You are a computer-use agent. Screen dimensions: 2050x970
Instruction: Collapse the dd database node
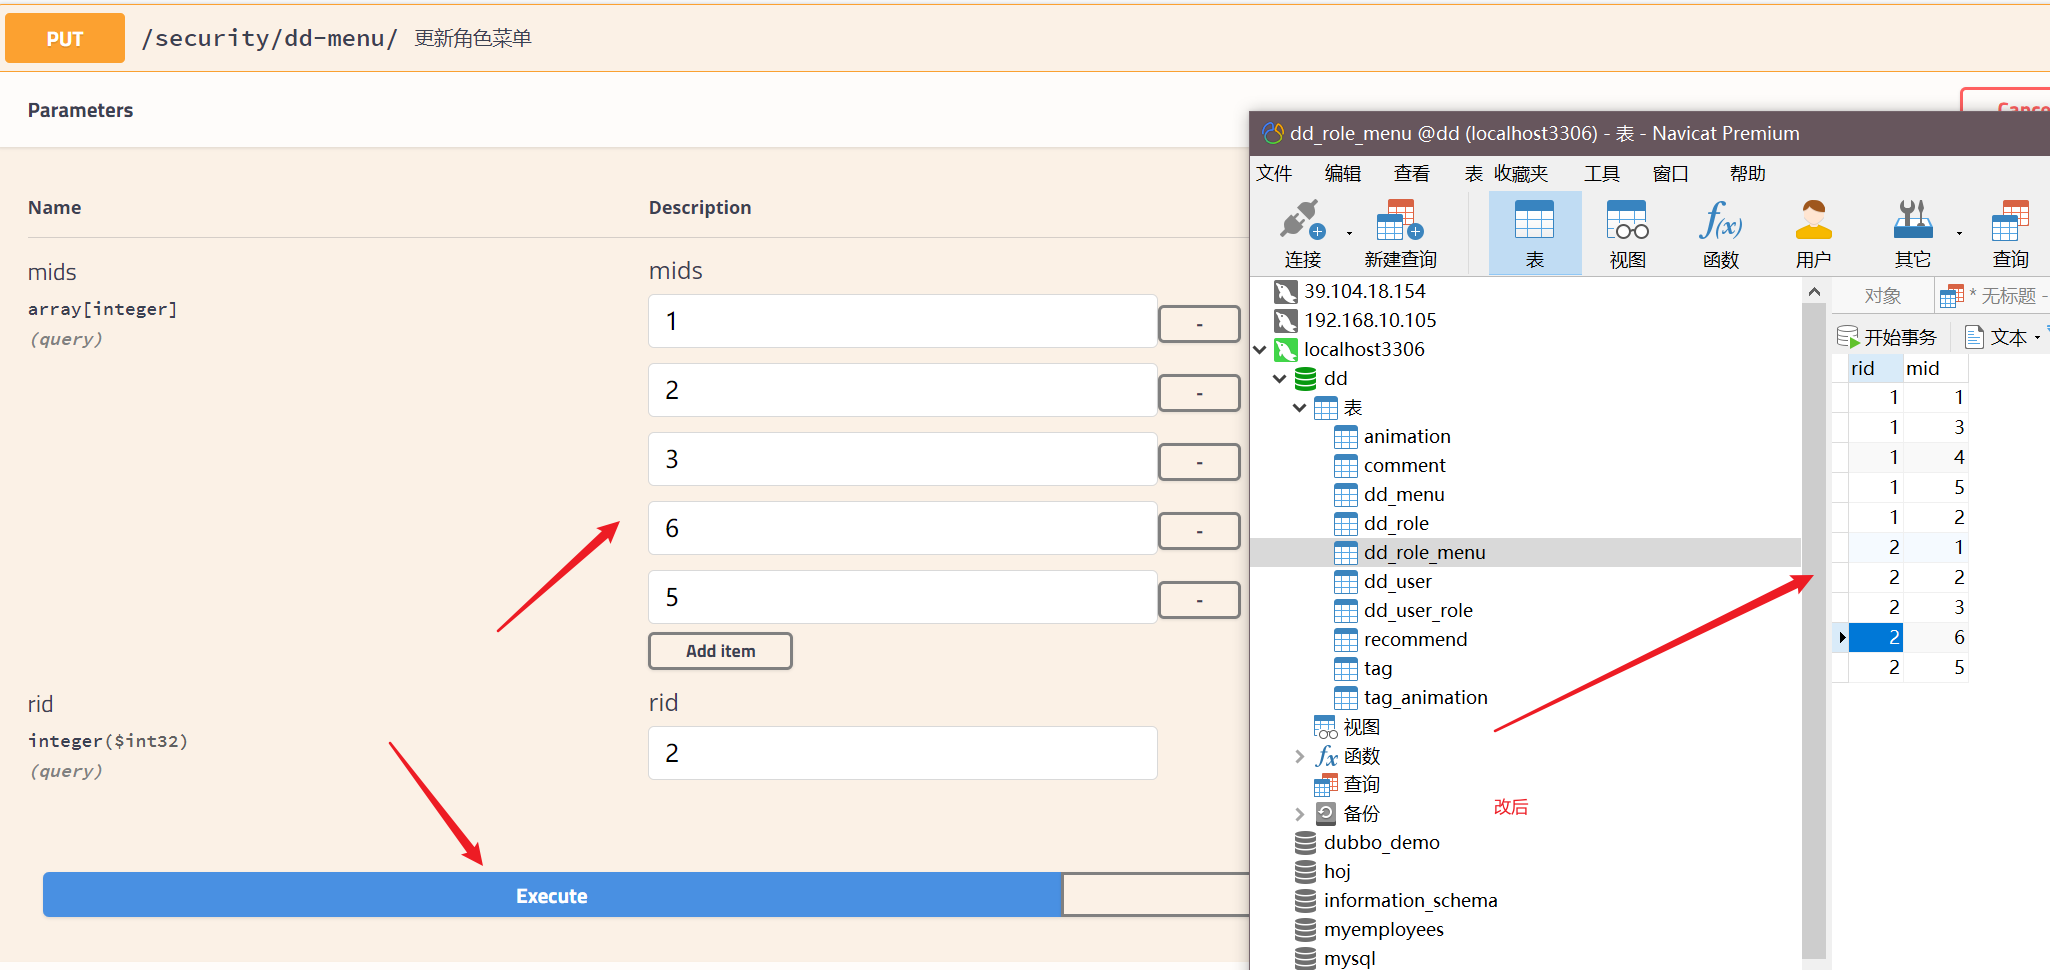coord(1281,378)
